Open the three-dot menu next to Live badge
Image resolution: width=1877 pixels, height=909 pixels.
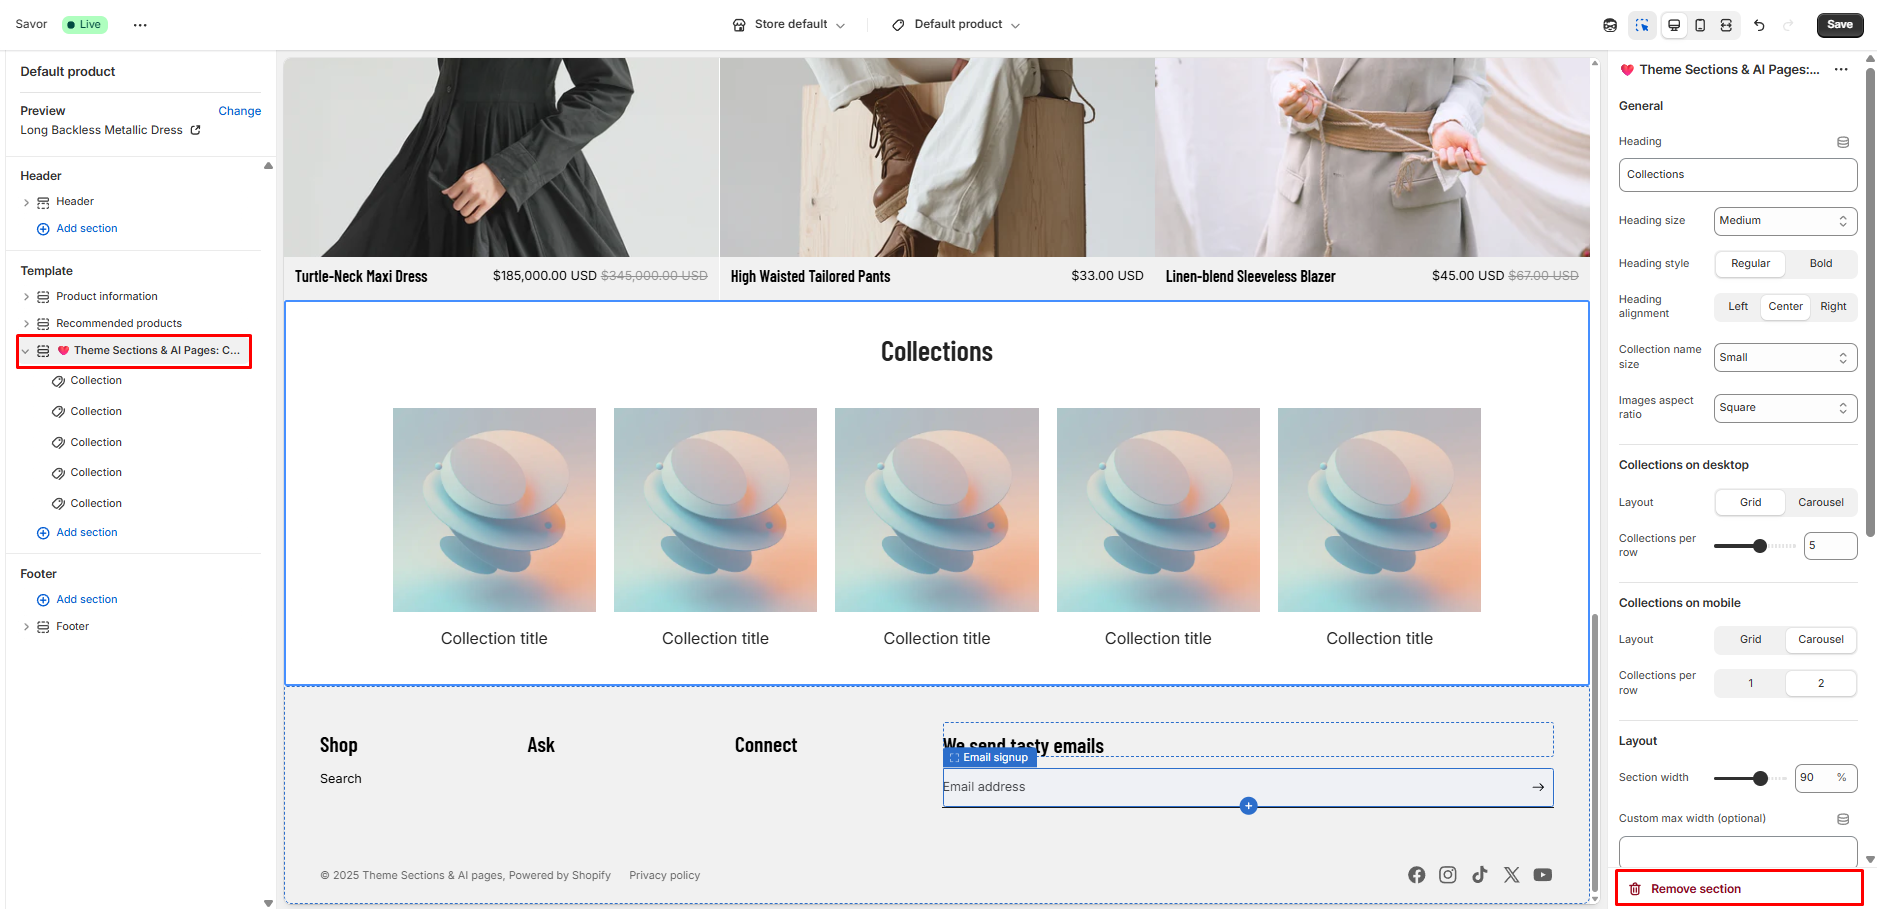(140, 25)
